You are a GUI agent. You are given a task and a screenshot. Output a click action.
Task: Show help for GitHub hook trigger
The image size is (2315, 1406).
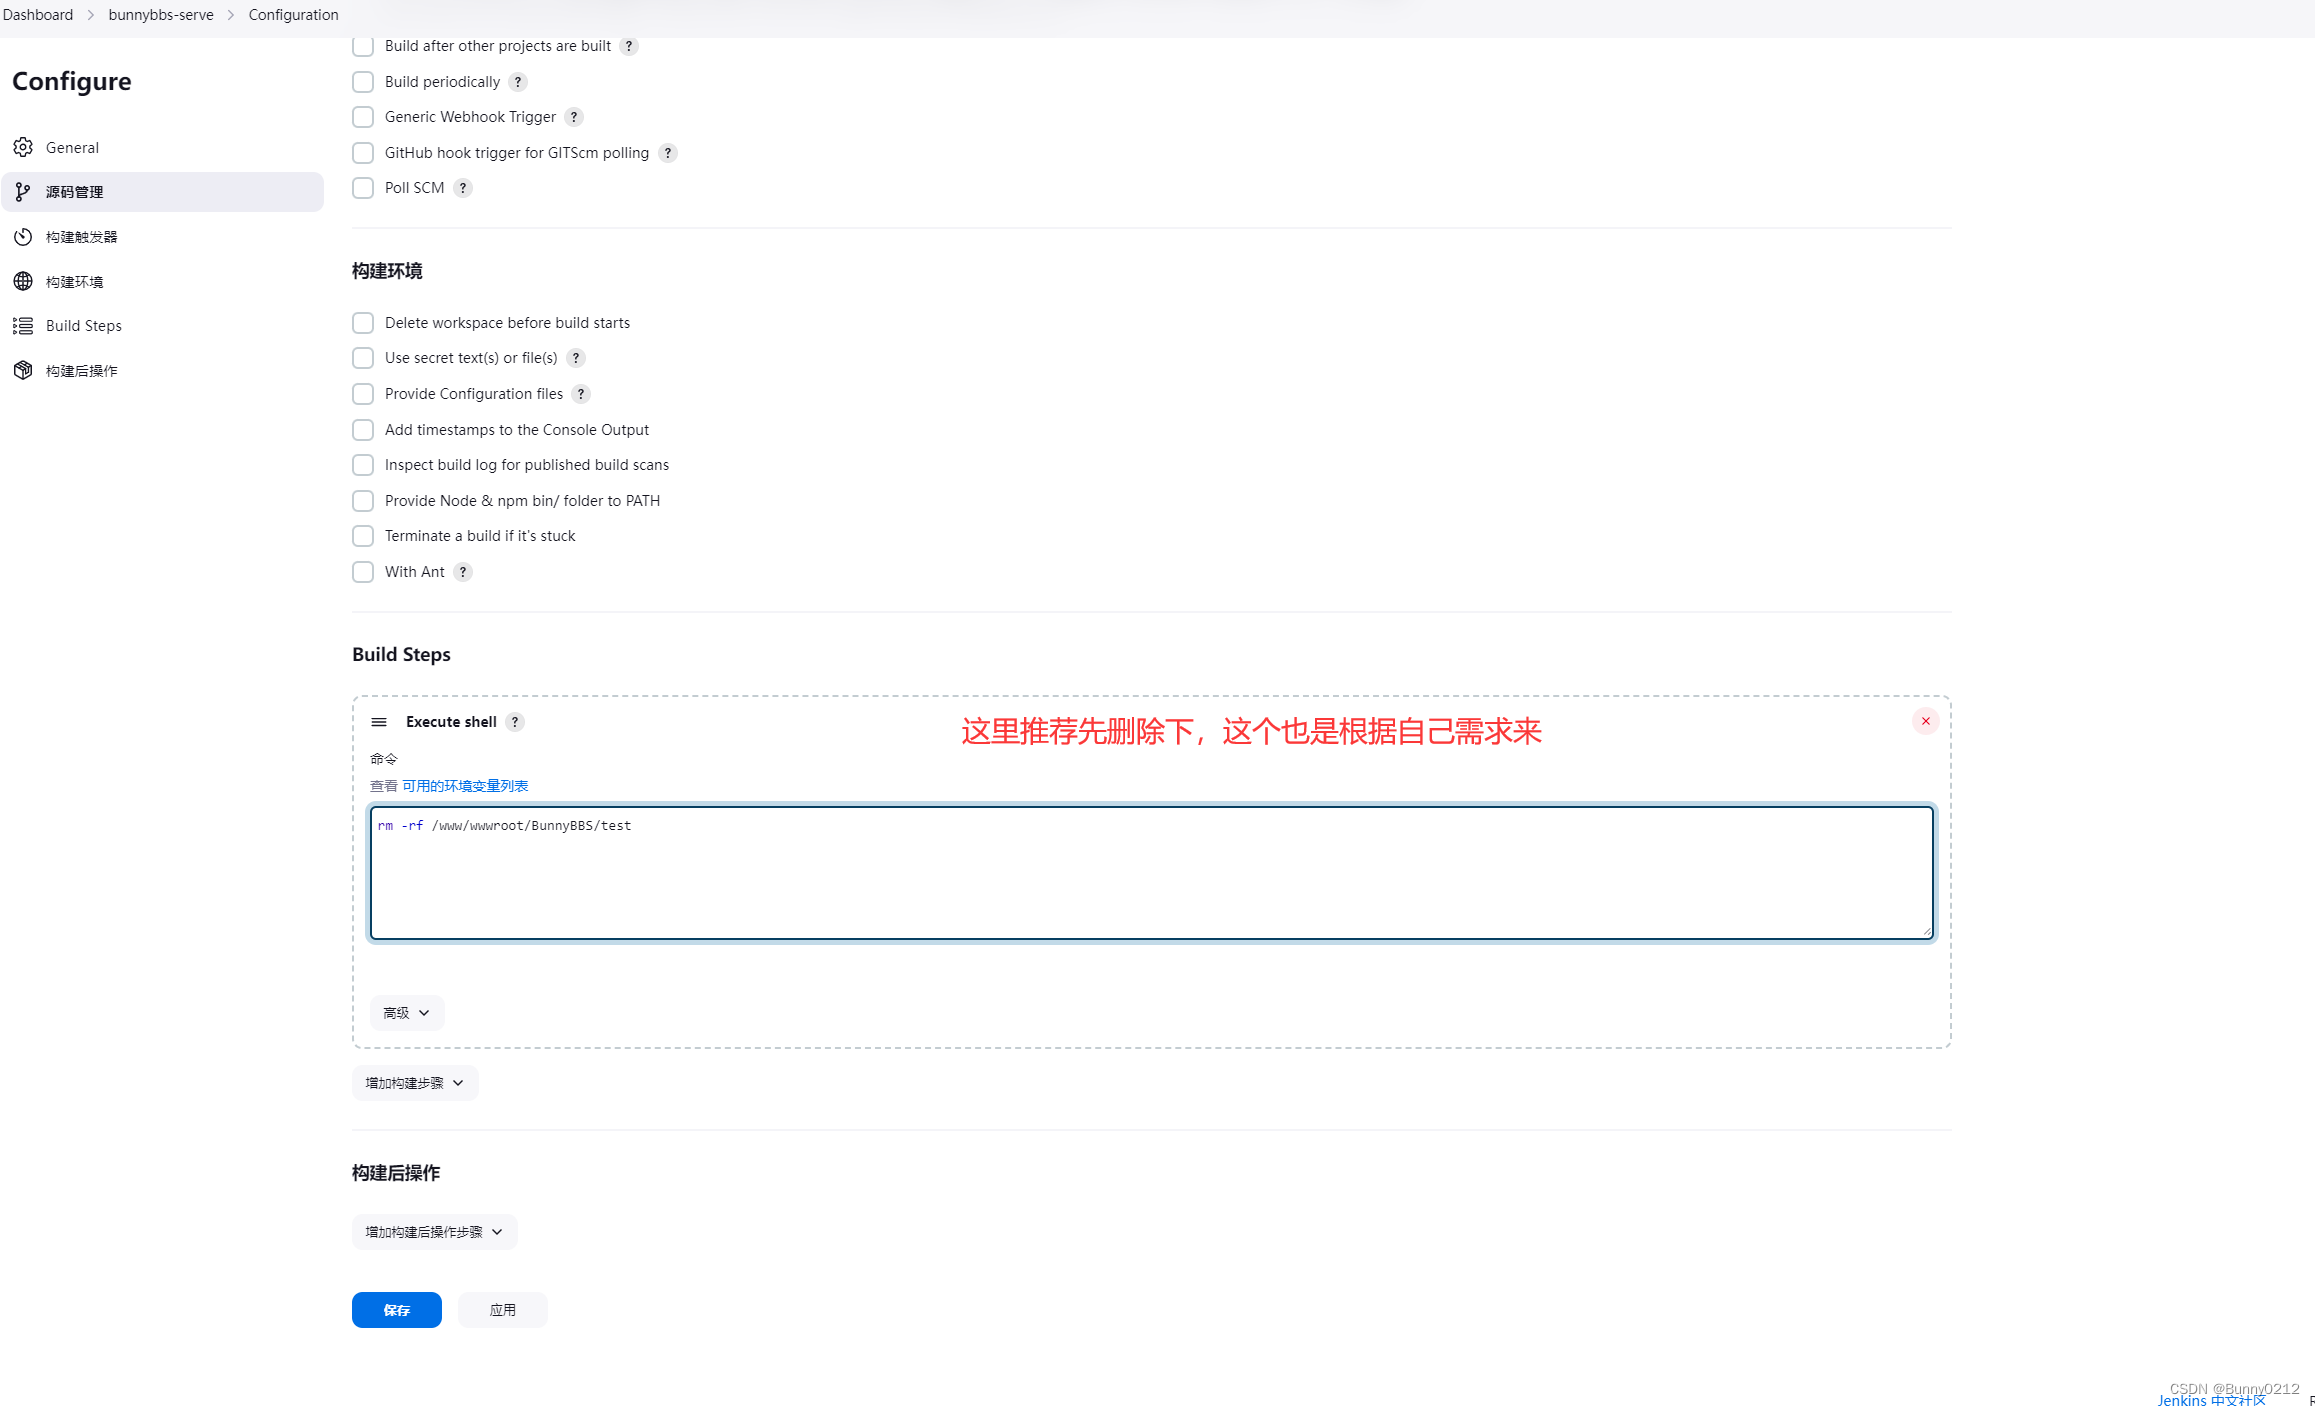coord(668,153)
